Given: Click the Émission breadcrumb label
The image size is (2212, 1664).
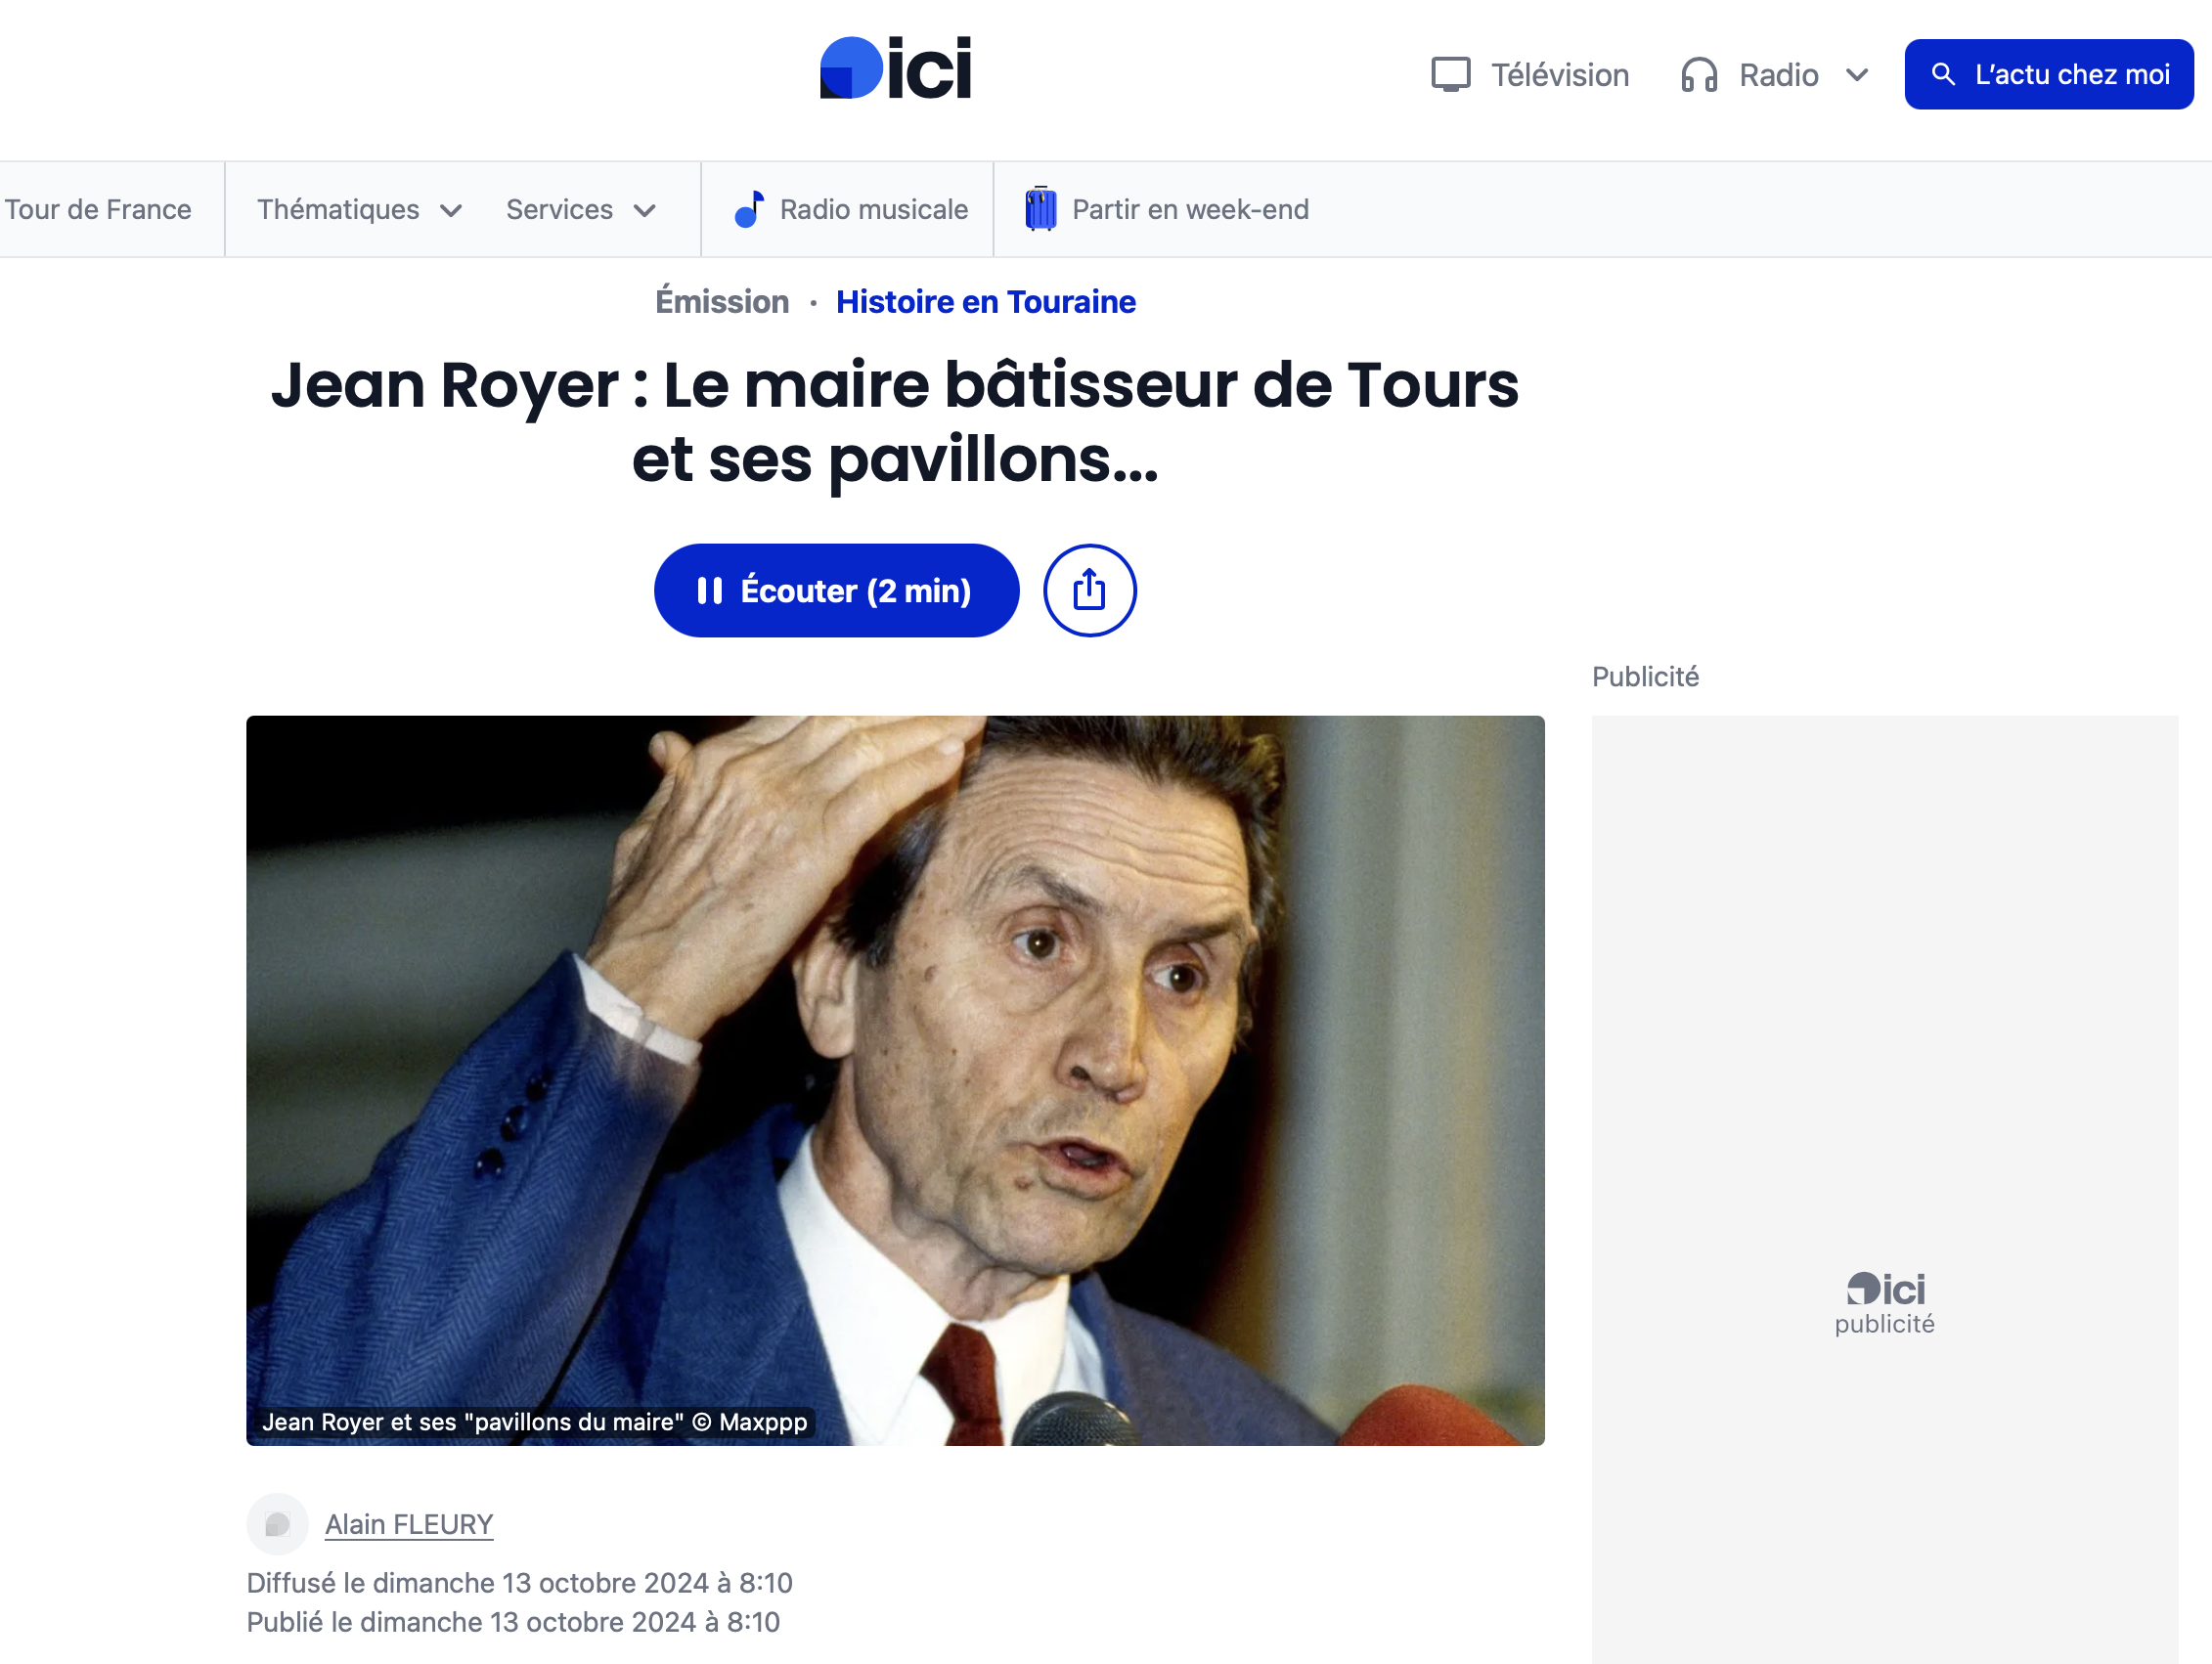Looking at the screenshot, I should (722, 301).
